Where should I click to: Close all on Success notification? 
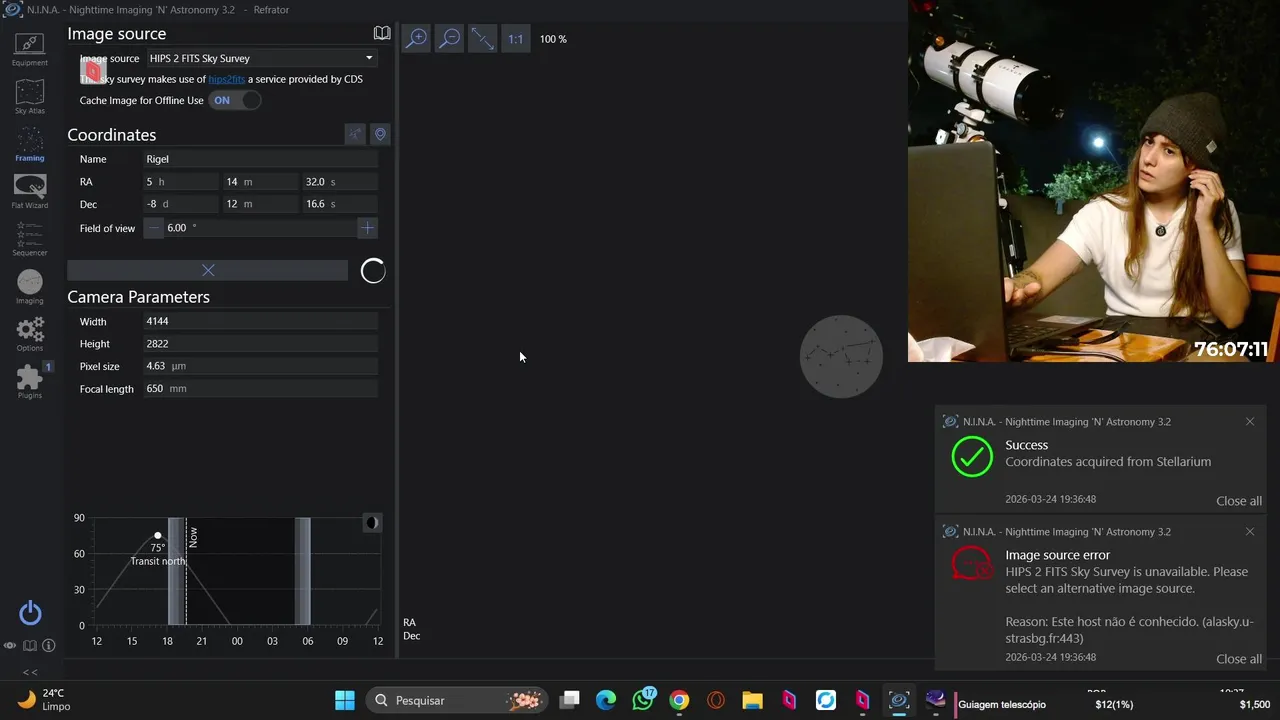click(1238, 501)
